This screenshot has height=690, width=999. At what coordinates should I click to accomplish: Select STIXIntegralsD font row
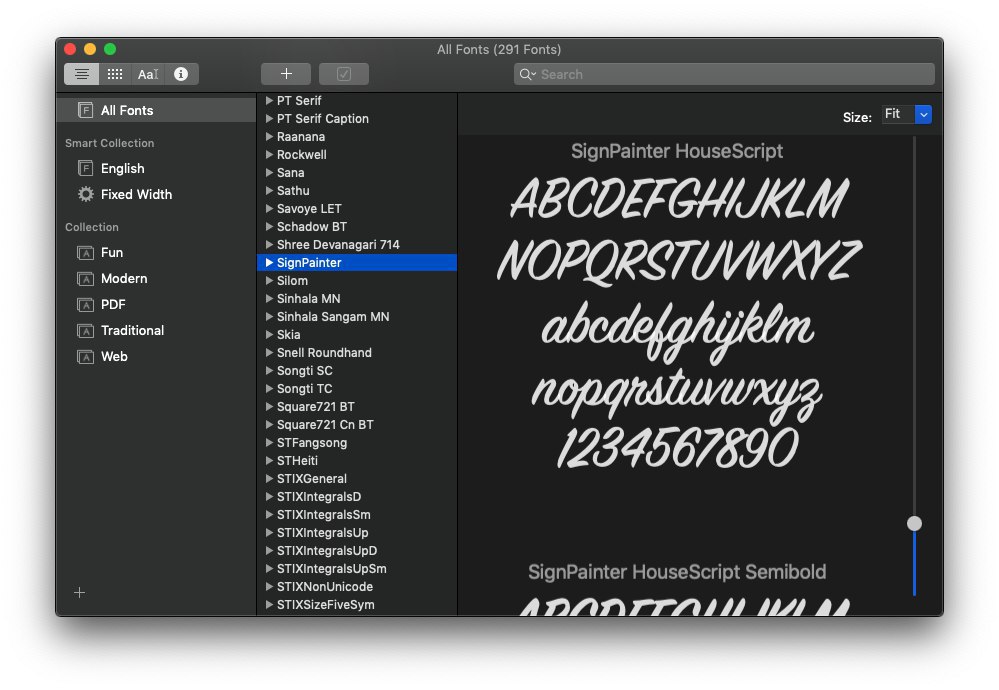pos(357,496)
